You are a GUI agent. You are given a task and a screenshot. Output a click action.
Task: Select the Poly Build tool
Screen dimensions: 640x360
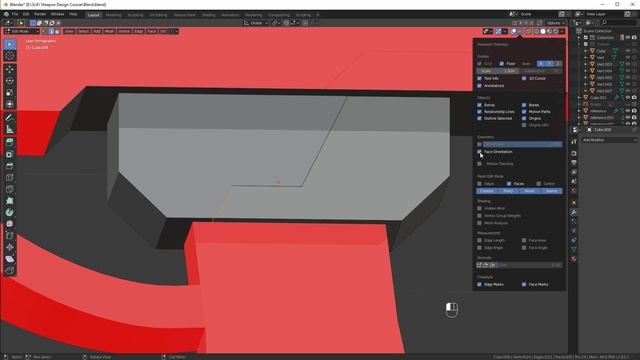(x=10, y=201)
